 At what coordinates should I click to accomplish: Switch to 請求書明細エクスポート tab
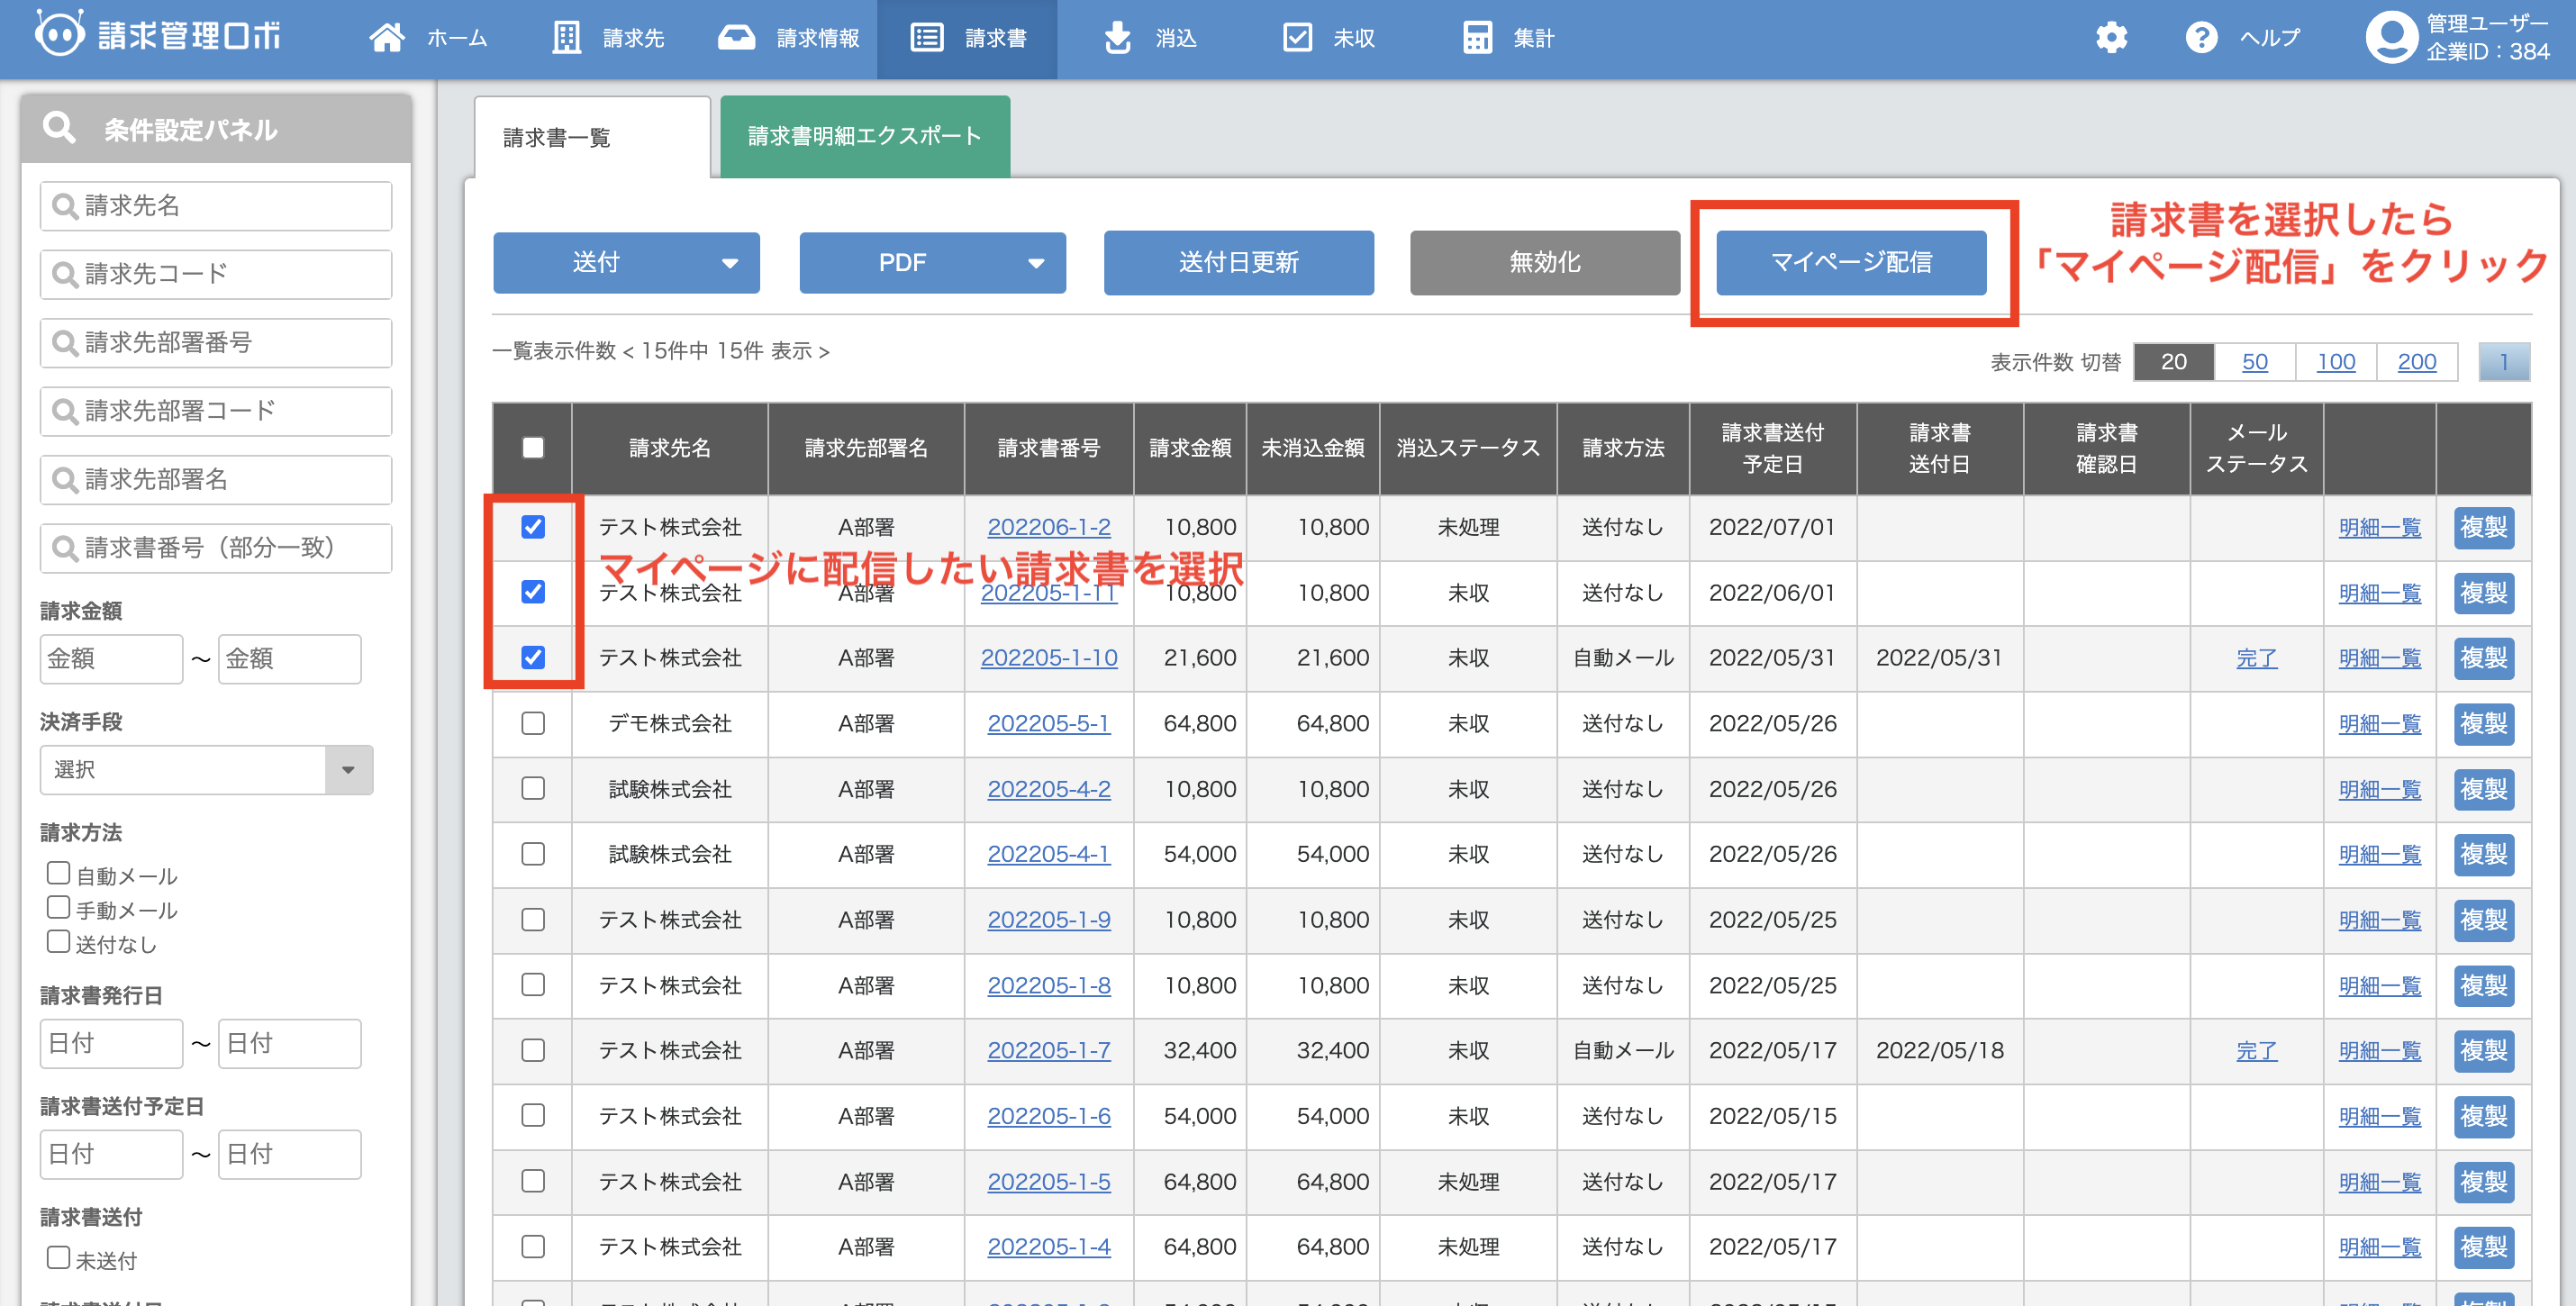coord(864,137)
